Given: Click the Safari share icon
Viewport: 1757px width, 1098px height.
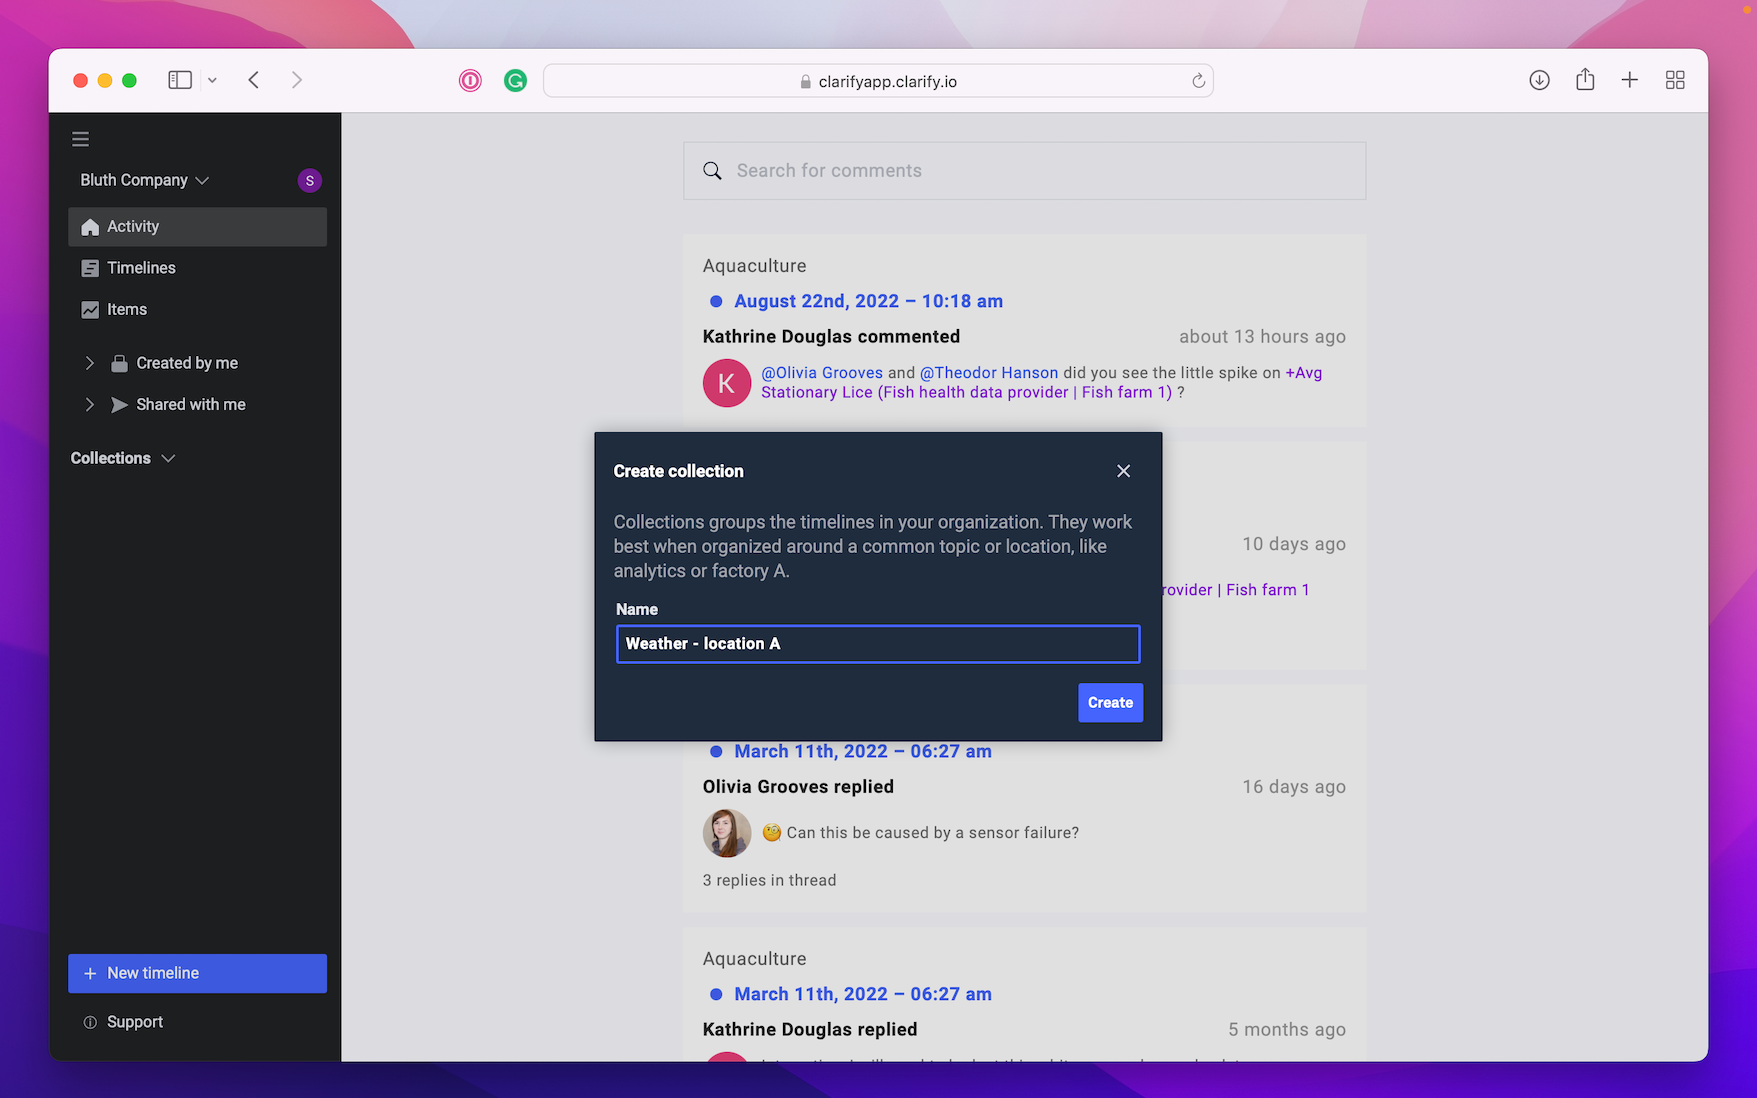Looking at the screenshot, I should pyautogui.click(x=1585, y=80).
